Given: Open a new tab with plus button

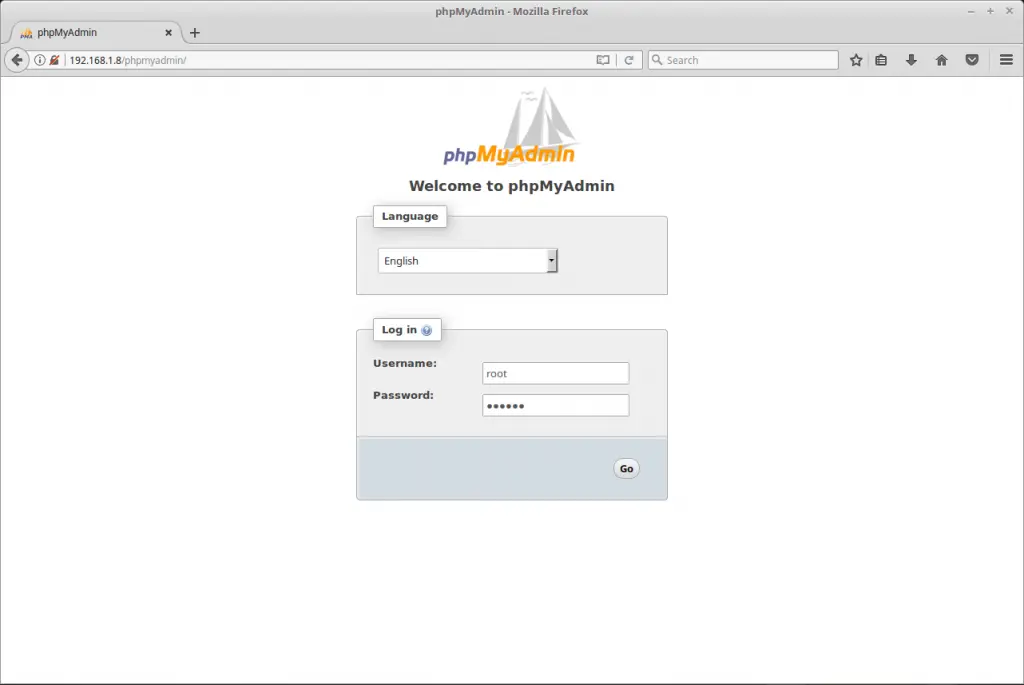Looking at the screenshot, I should coord(195,33).
